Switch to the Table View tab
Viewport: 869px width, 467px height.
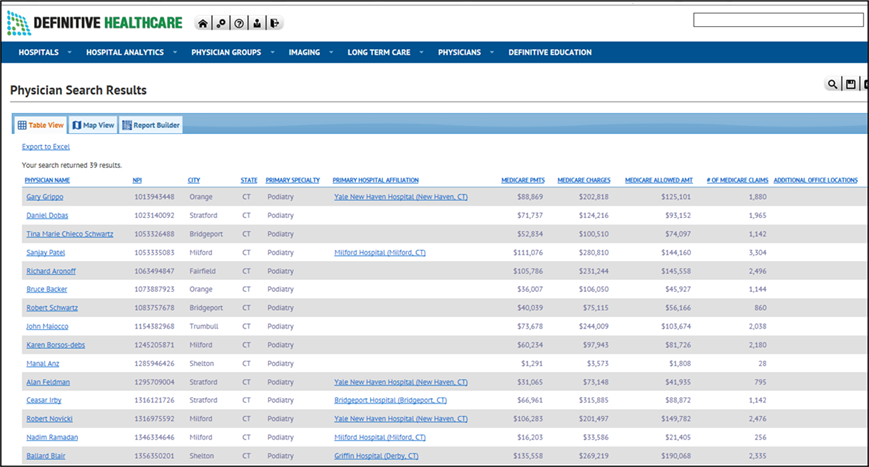point(40,125)
